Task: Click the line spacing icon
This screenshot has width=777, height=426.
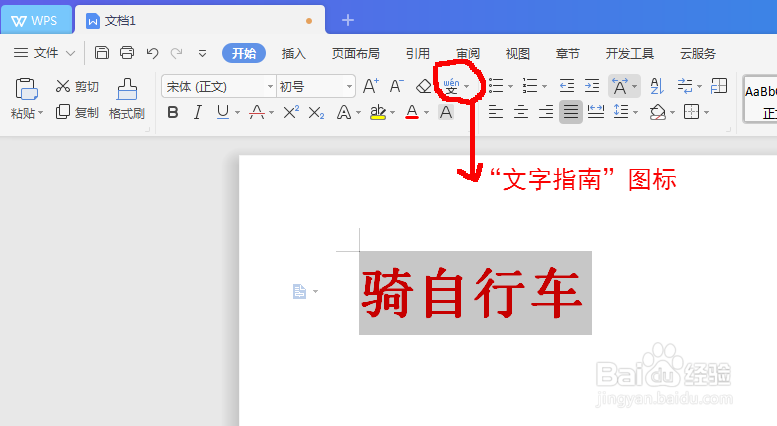Action: tap(621, 112)
